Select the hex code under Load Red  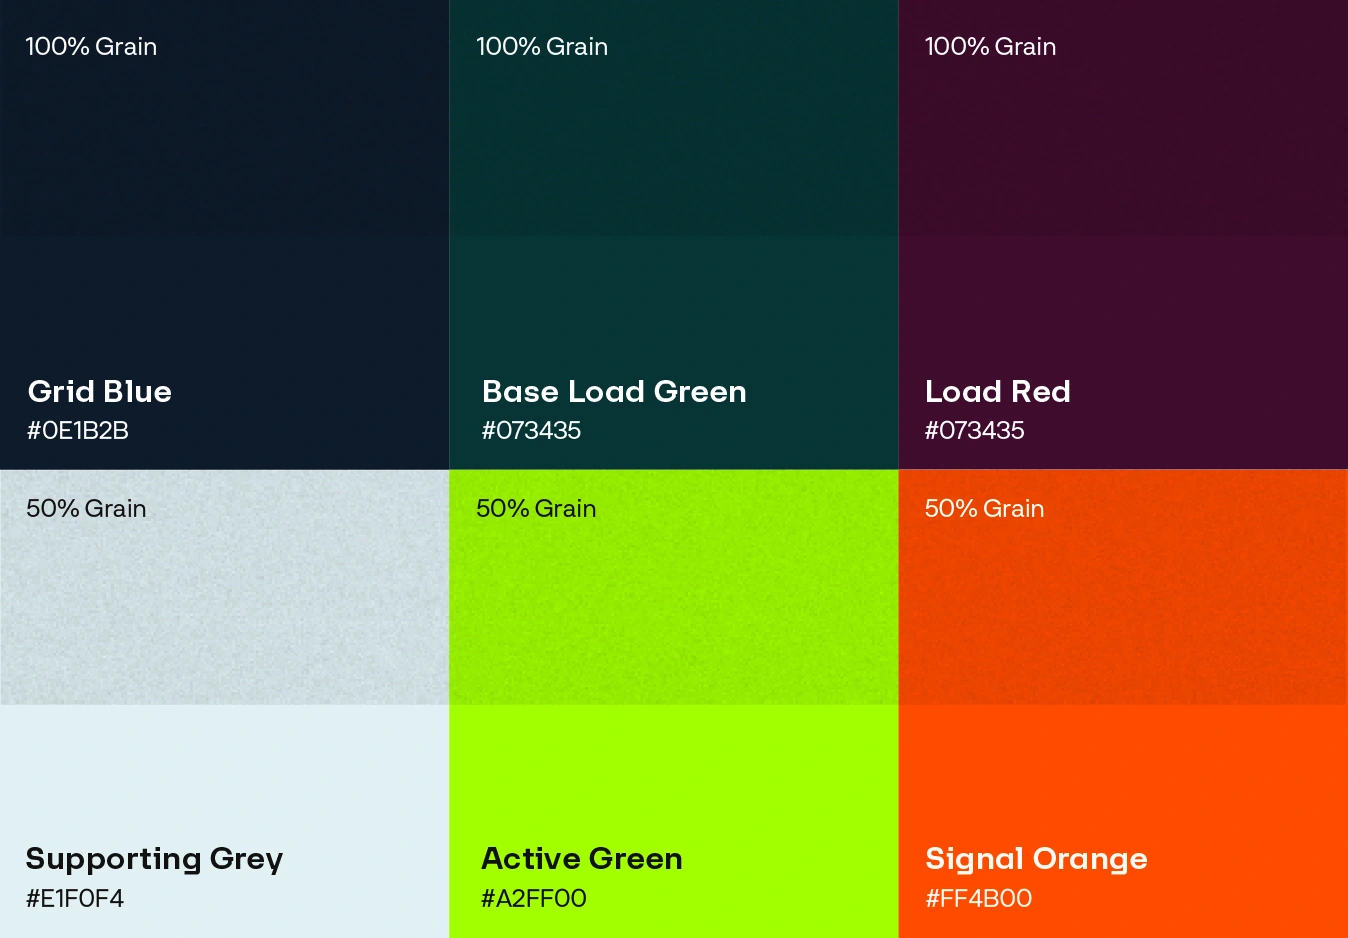[974, 431]
